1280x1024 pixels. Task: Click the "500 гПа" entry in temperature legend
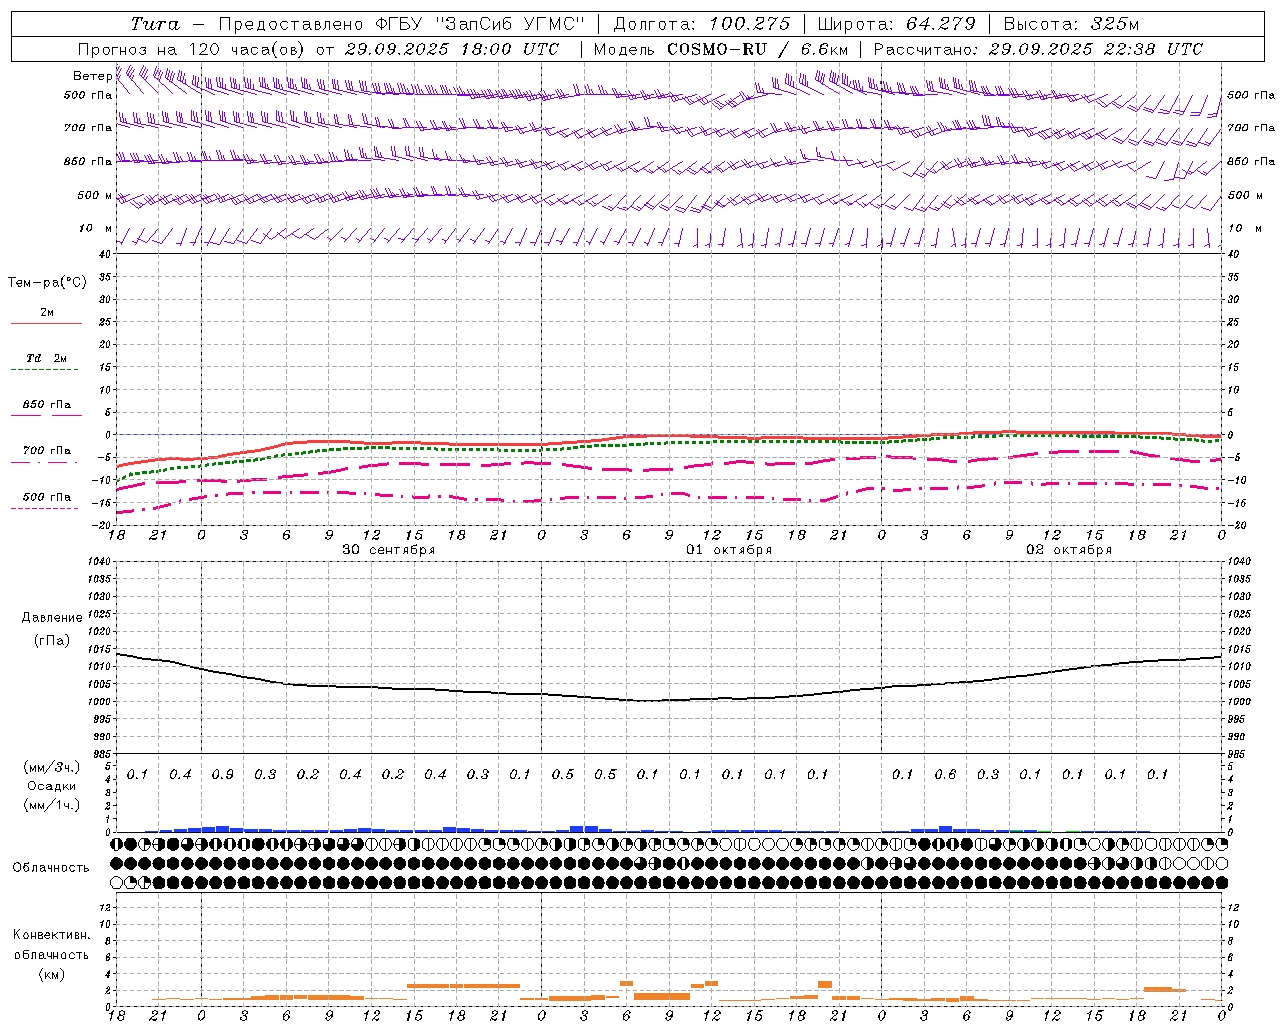[46, 497]
